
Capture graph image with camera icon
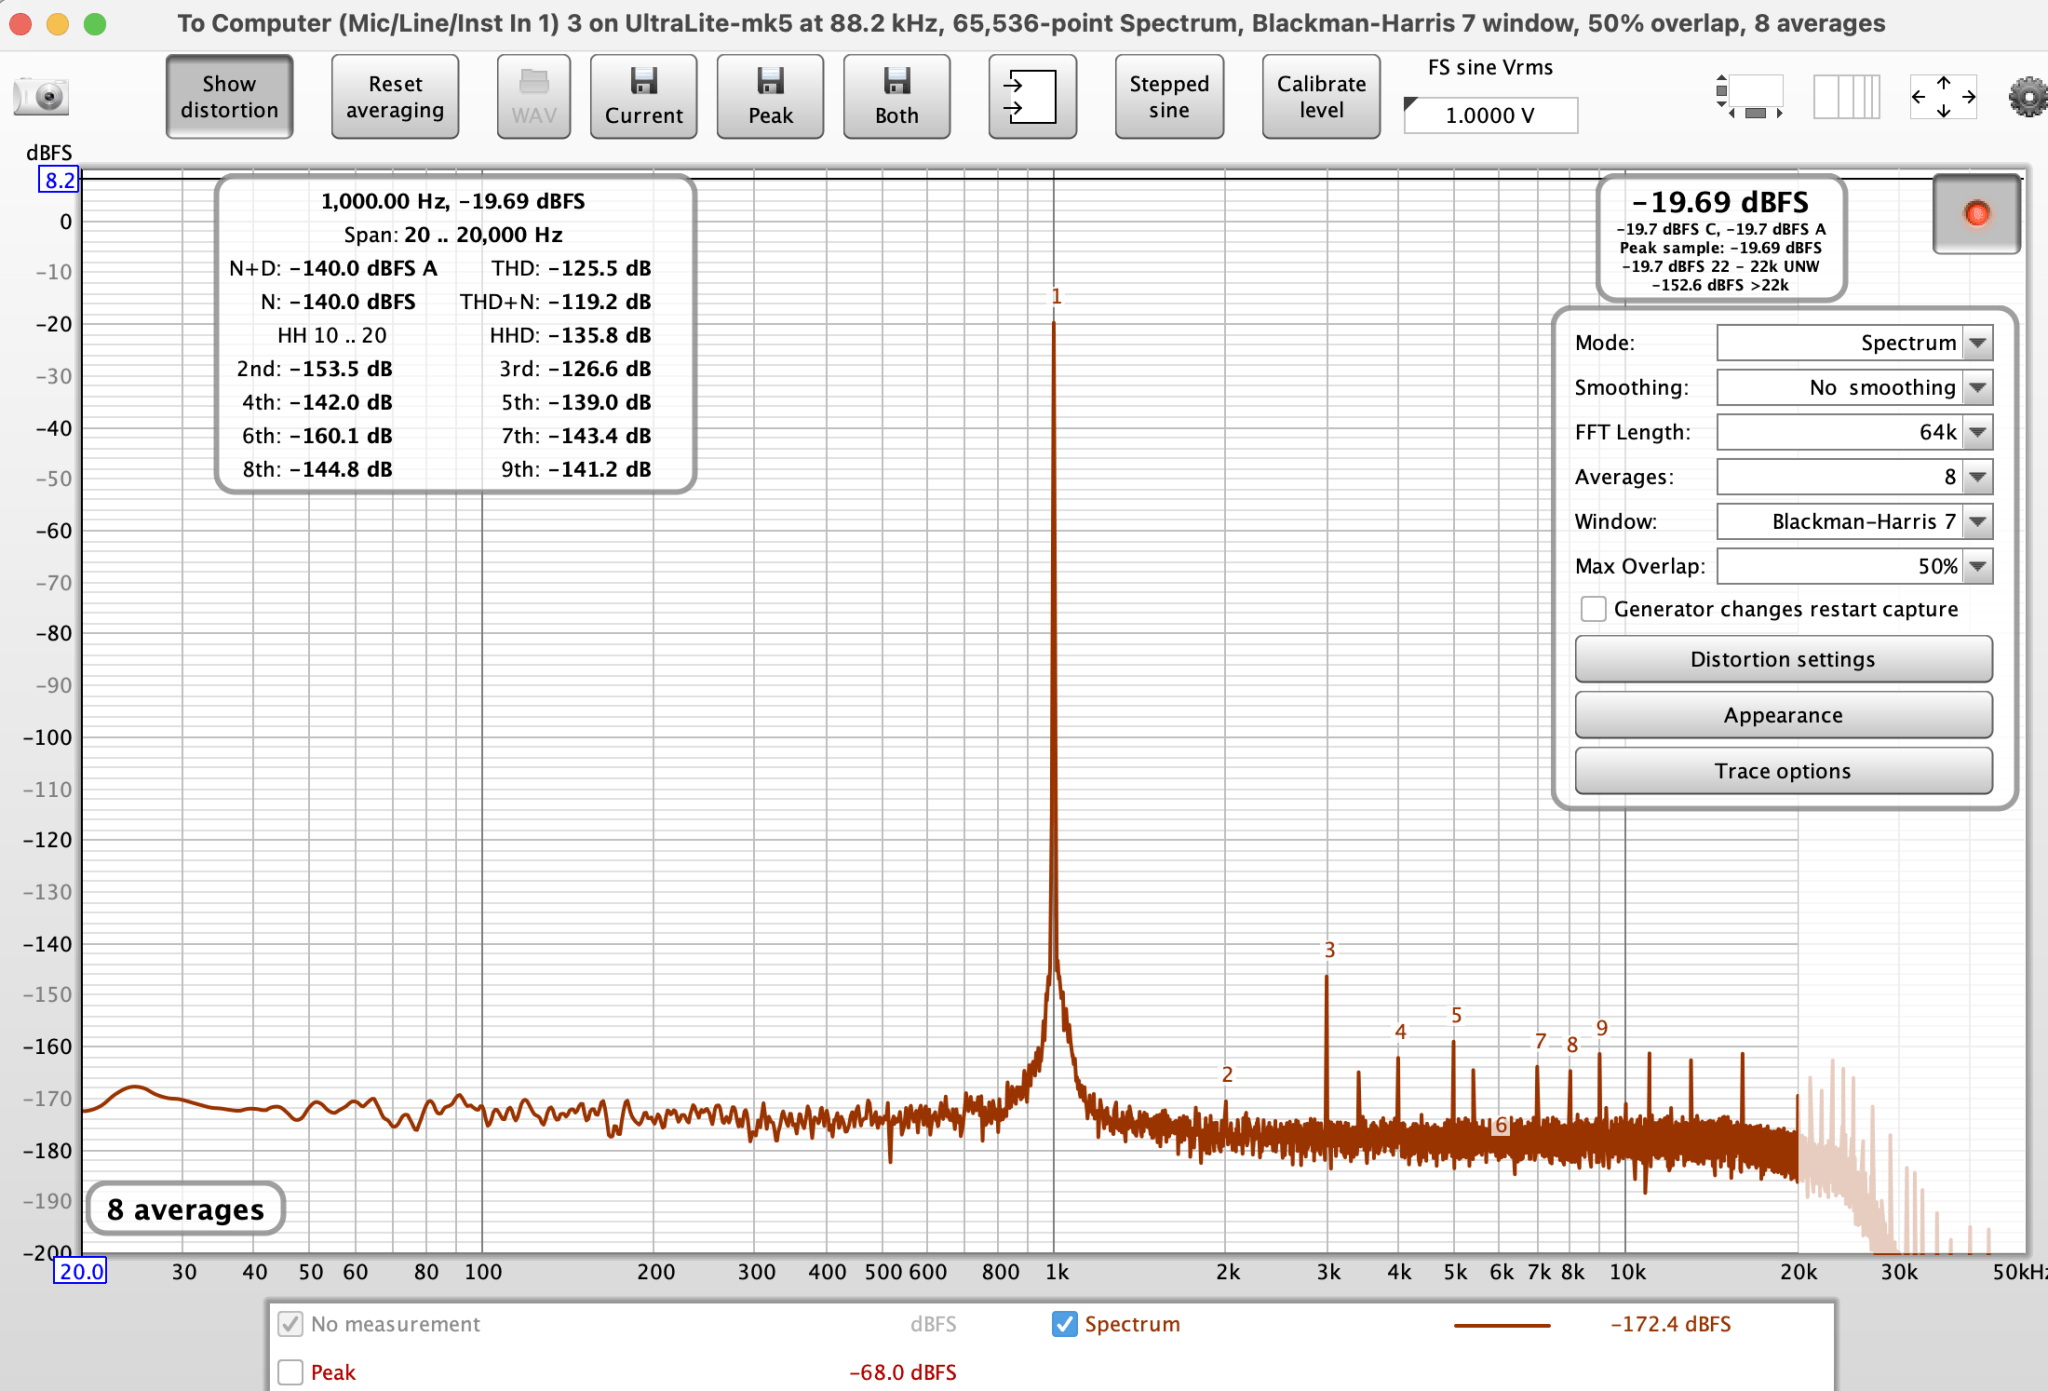coord(41,97)
